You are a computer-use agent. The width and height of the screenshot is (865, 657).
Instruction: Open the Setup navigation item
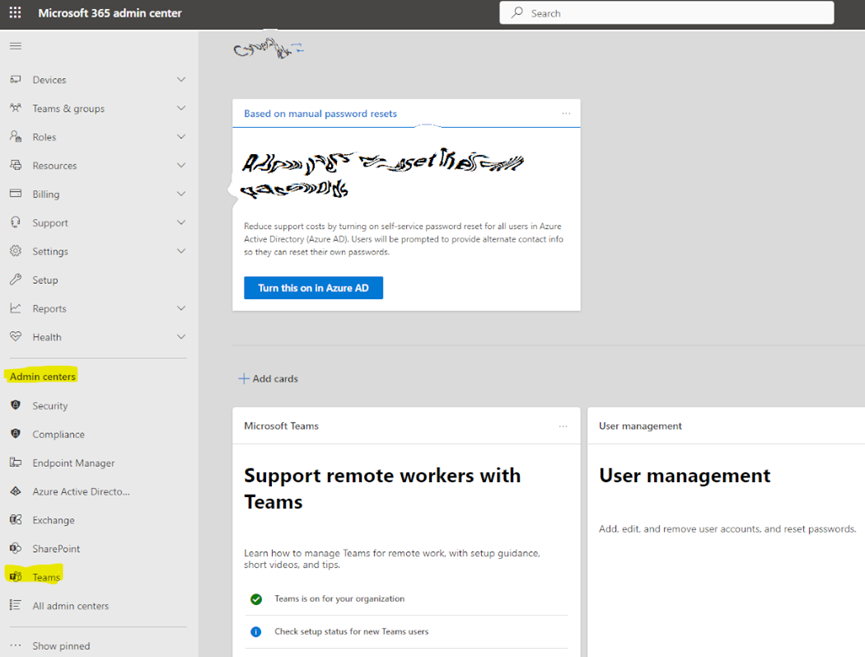(x=45, y=280)
